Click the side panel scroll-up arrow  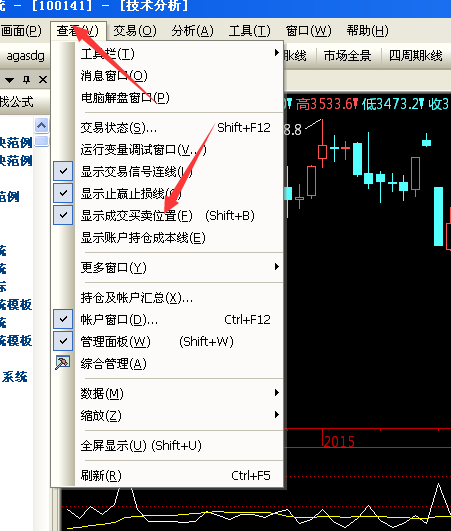pyautogui.click(x=41, y=126)
